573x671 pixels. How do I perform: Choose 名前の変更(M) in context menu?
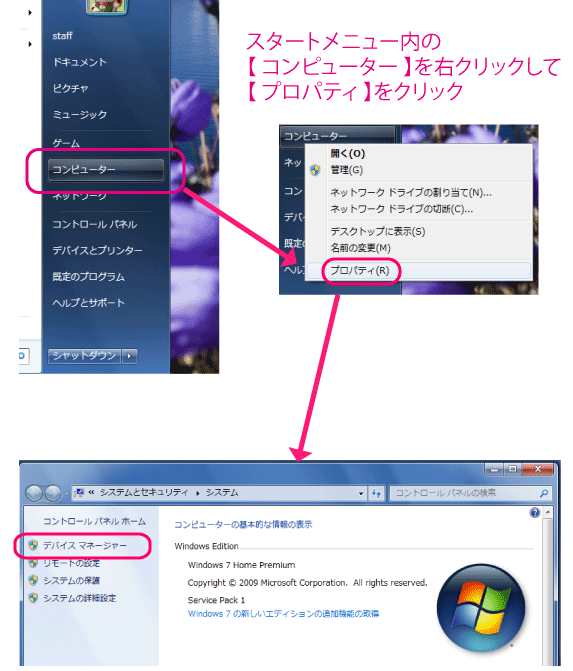coord(360,248)
